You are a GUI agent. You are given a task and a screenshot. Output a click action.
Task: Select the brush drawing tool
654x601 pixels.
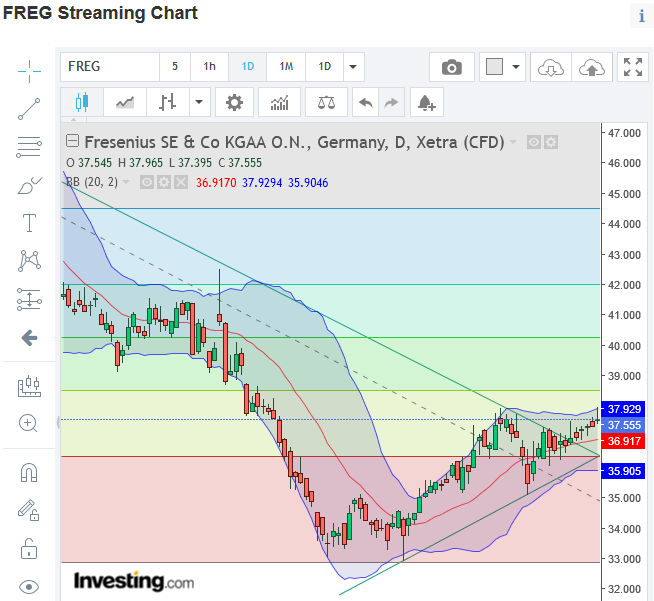(29, 185)
